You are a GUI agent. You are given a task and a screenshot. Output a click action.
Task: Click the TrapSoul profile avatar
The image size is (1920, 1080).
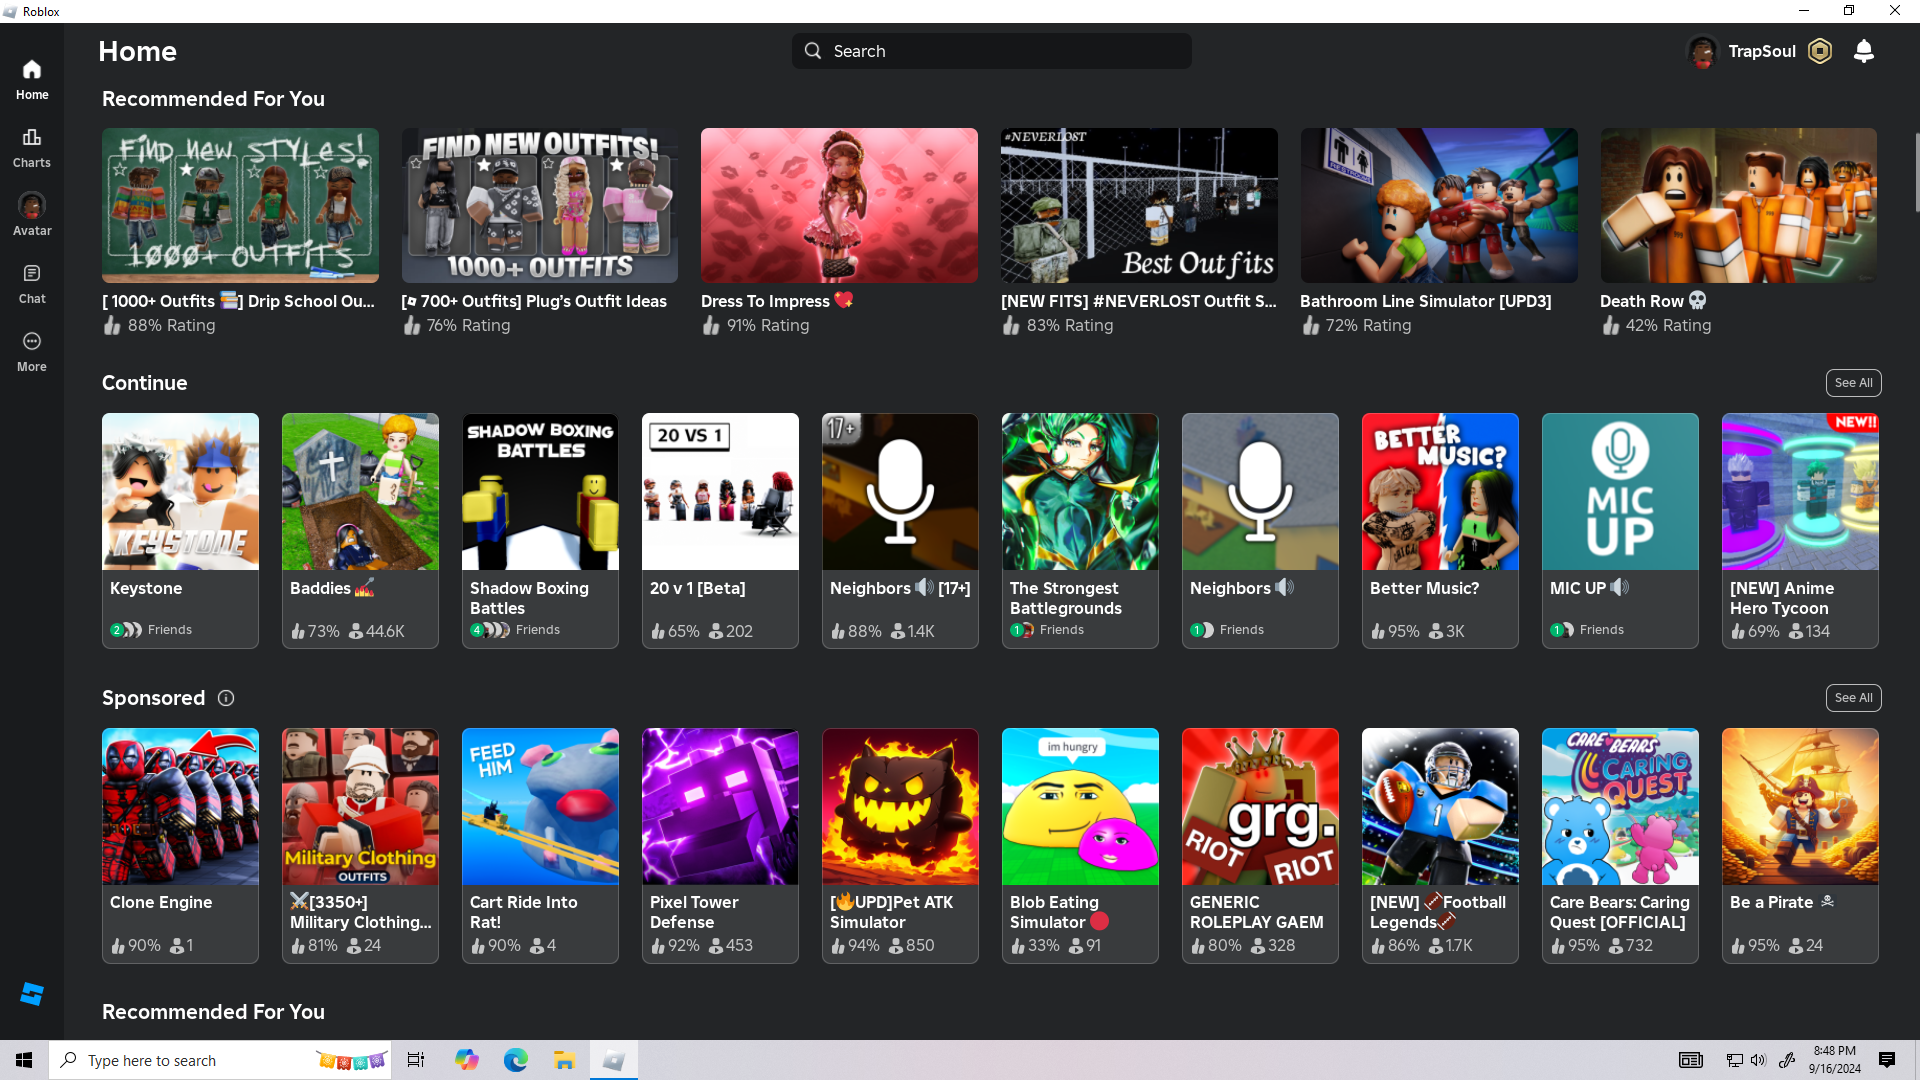(1702, 51)
